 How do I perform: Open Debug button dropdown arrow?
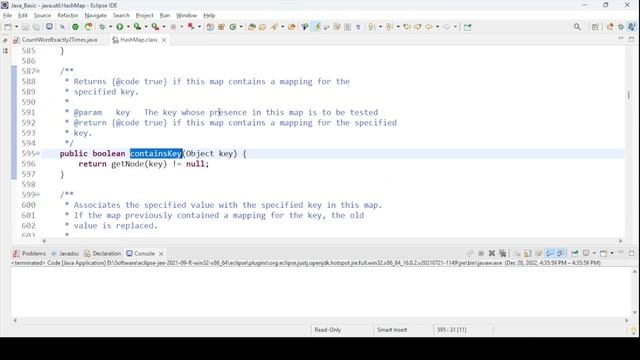110,27
